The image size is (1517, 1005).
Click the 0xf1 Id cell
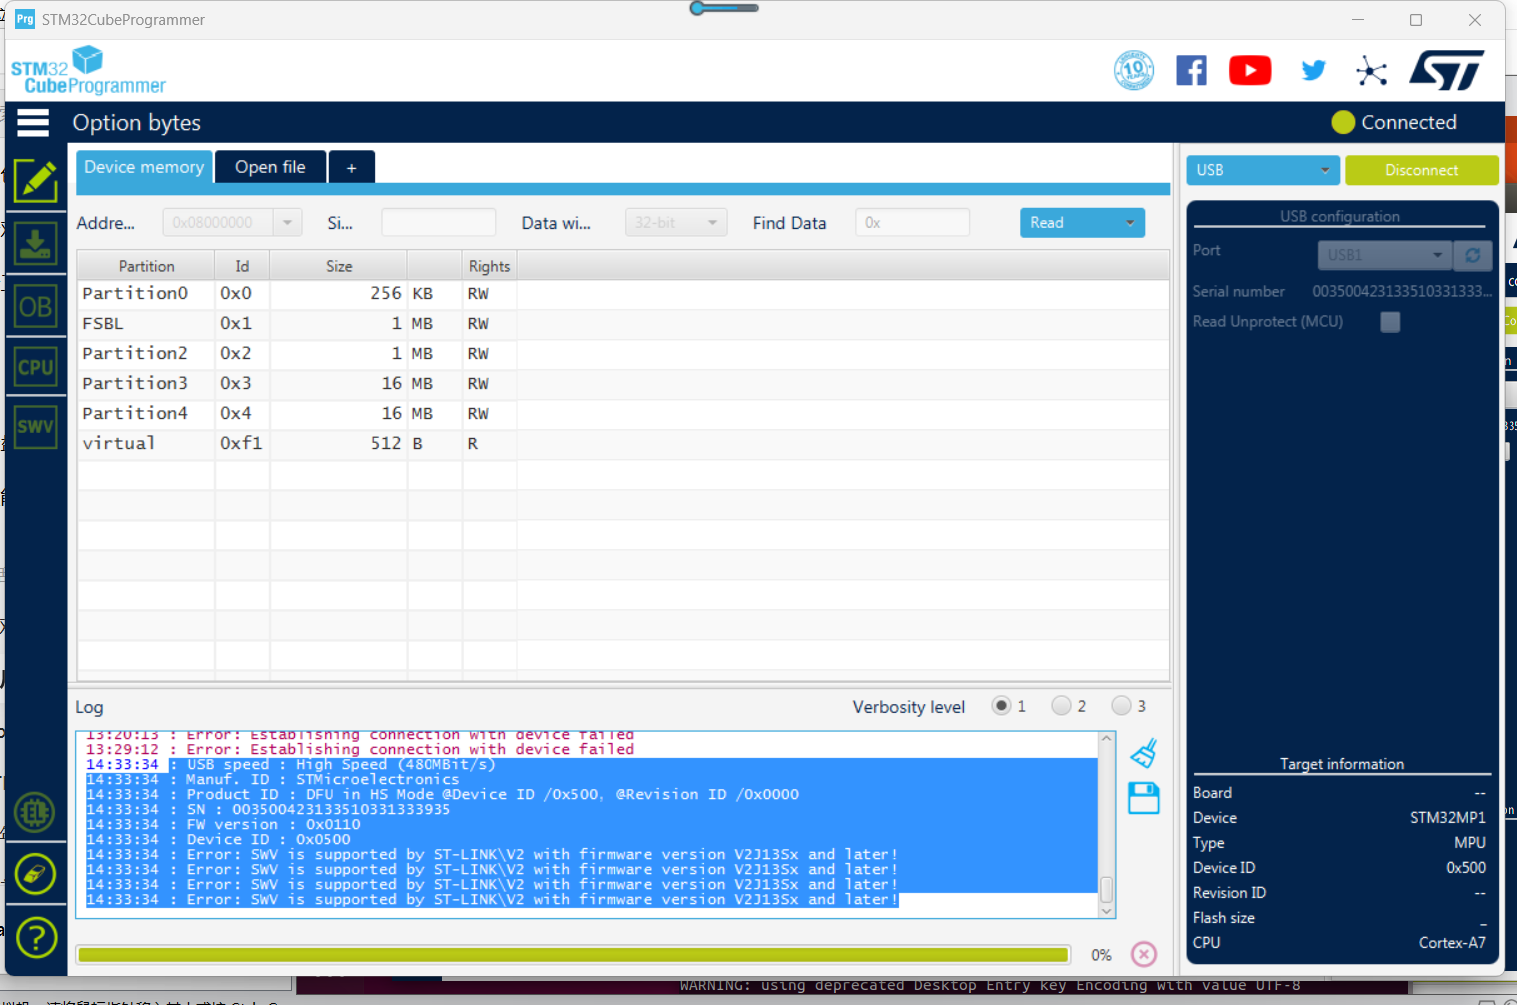click(x=241, y=444)
